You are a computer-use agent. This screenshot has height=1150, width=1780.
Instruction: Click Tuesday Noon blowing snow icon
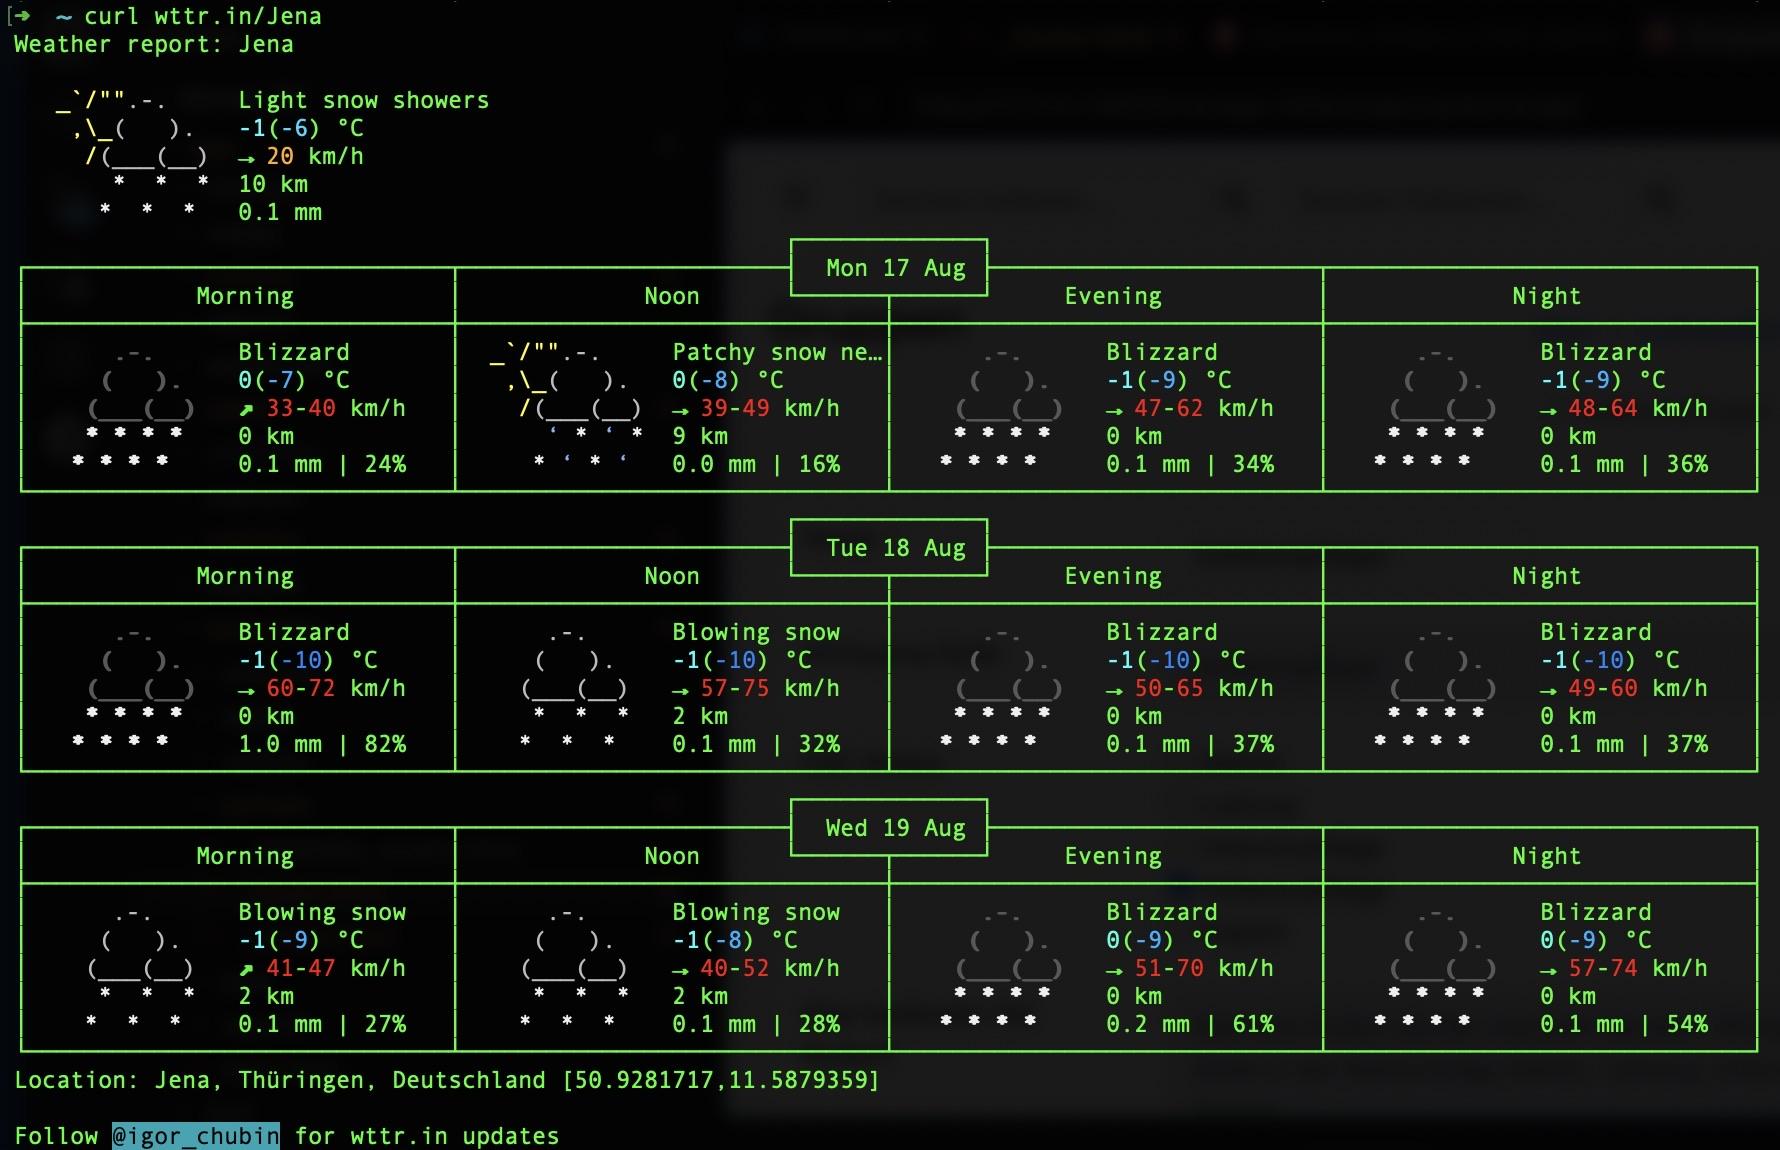pyautogui.click(x=575, y=687)
